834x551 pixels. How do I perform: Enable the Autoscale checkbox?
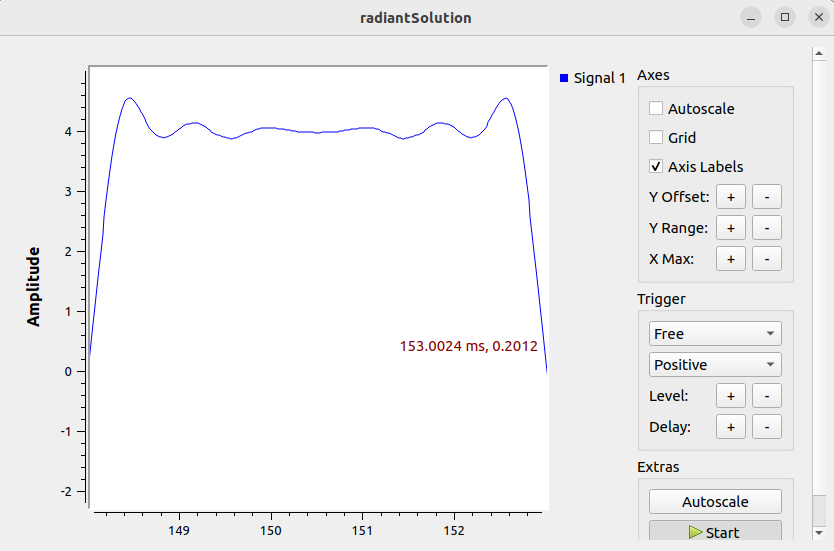click(x=656, y=108)
